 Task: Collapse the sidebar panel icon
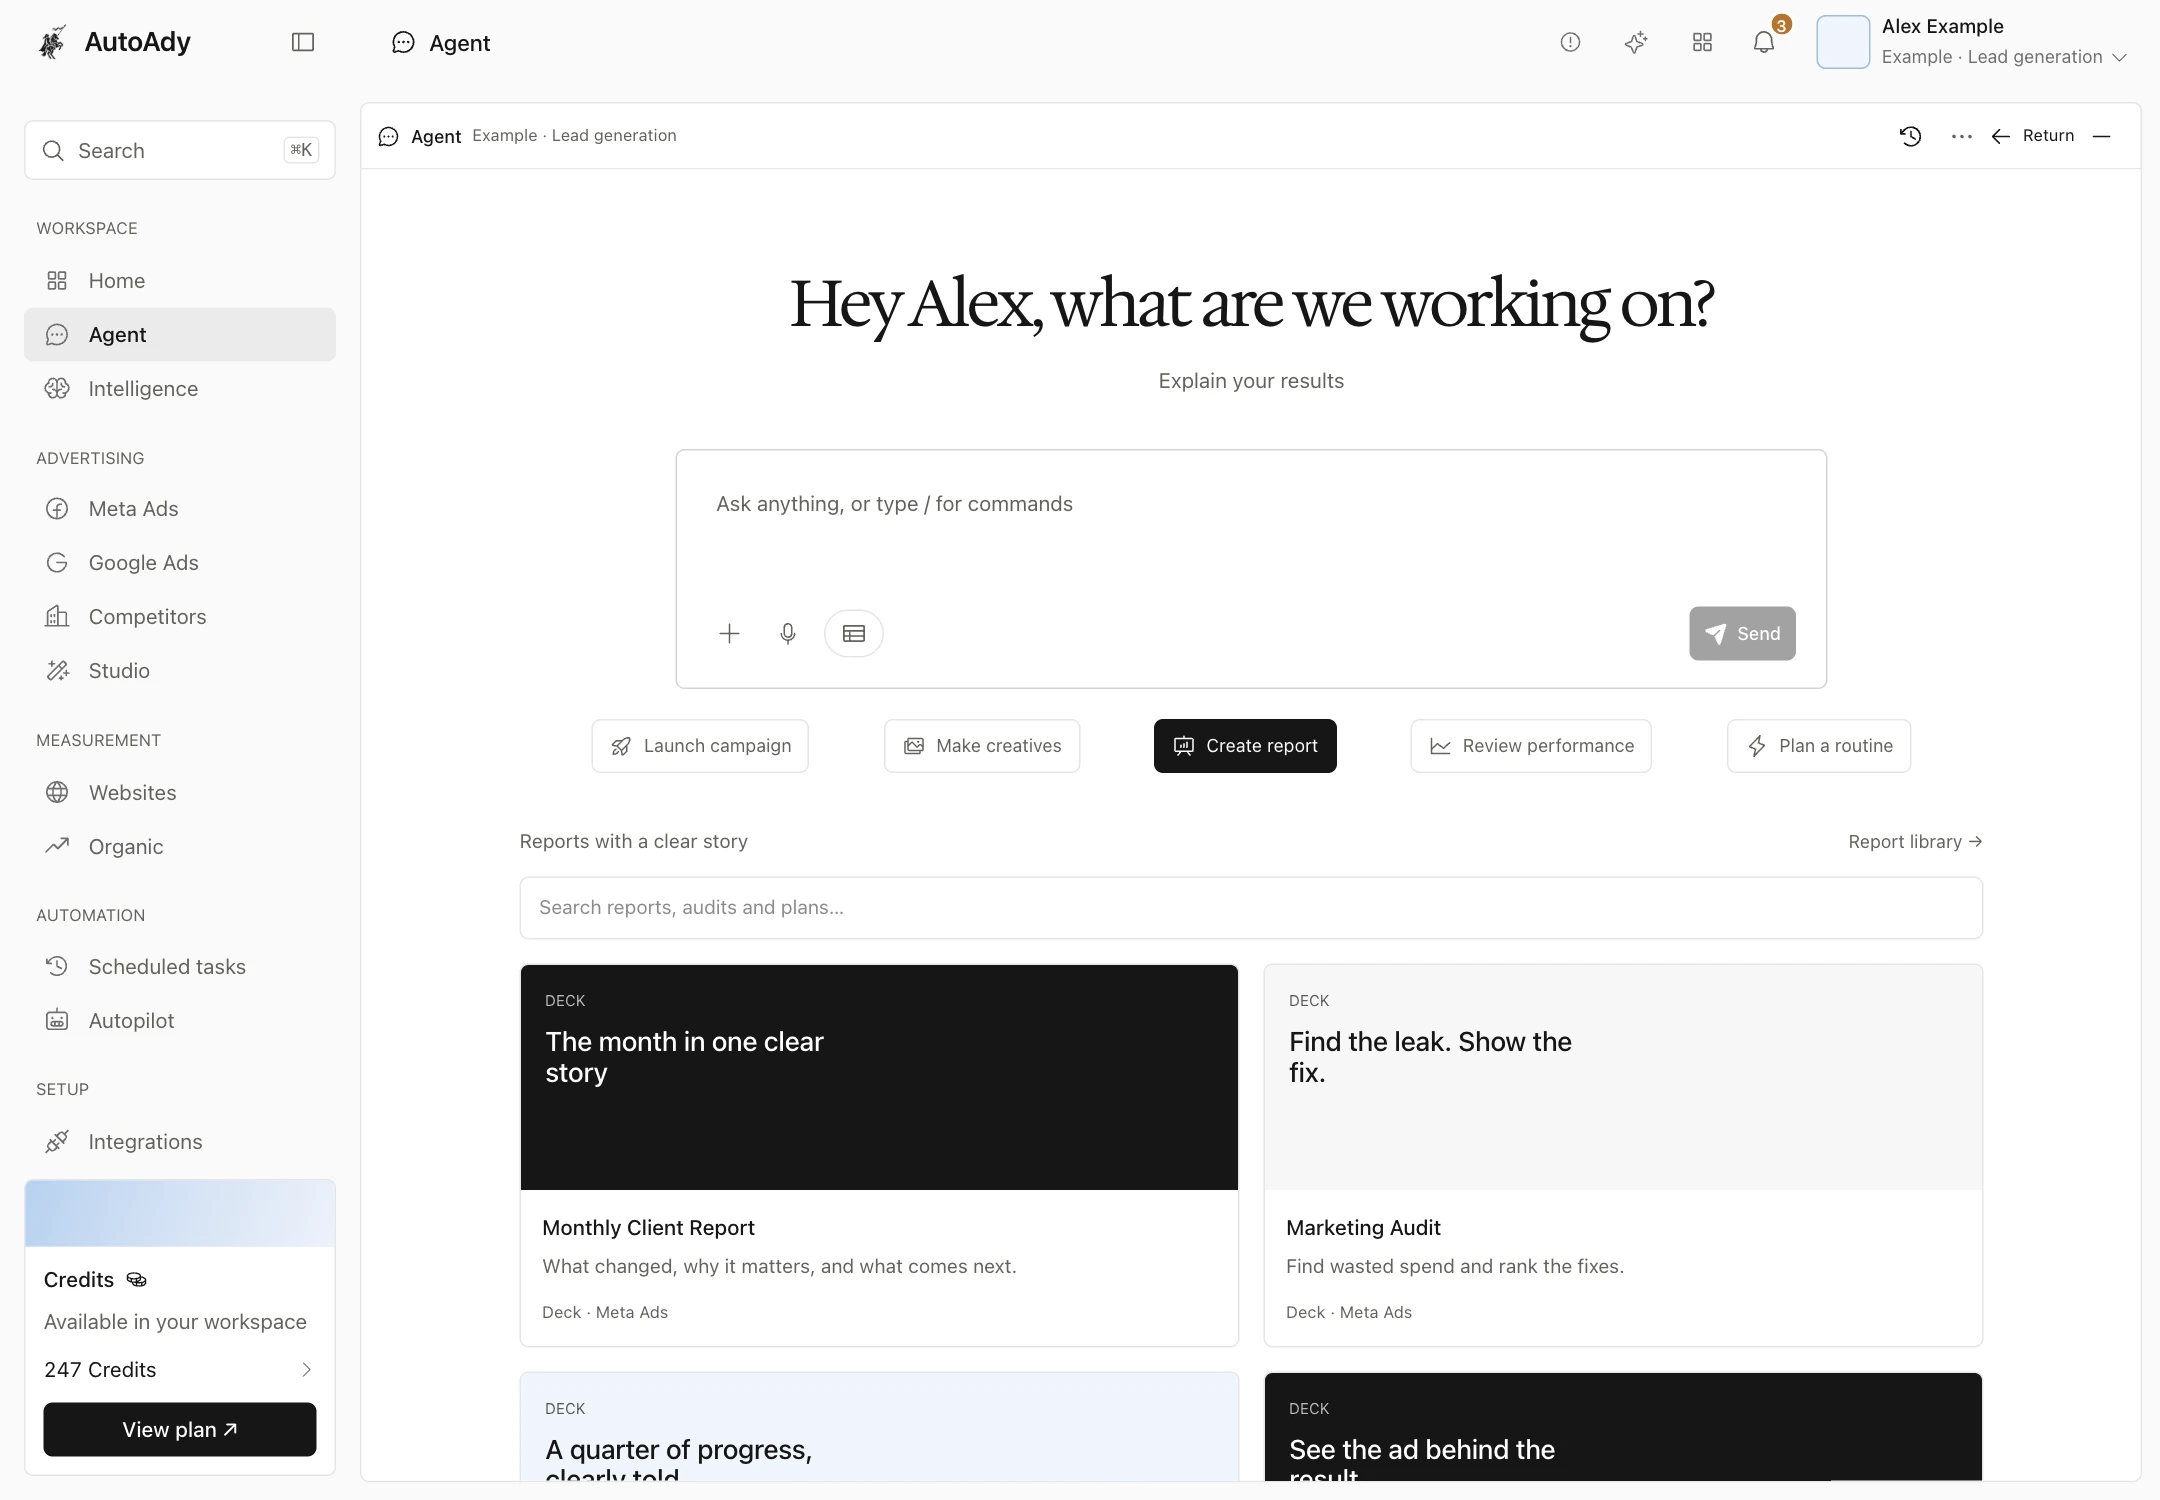[303, 42]
